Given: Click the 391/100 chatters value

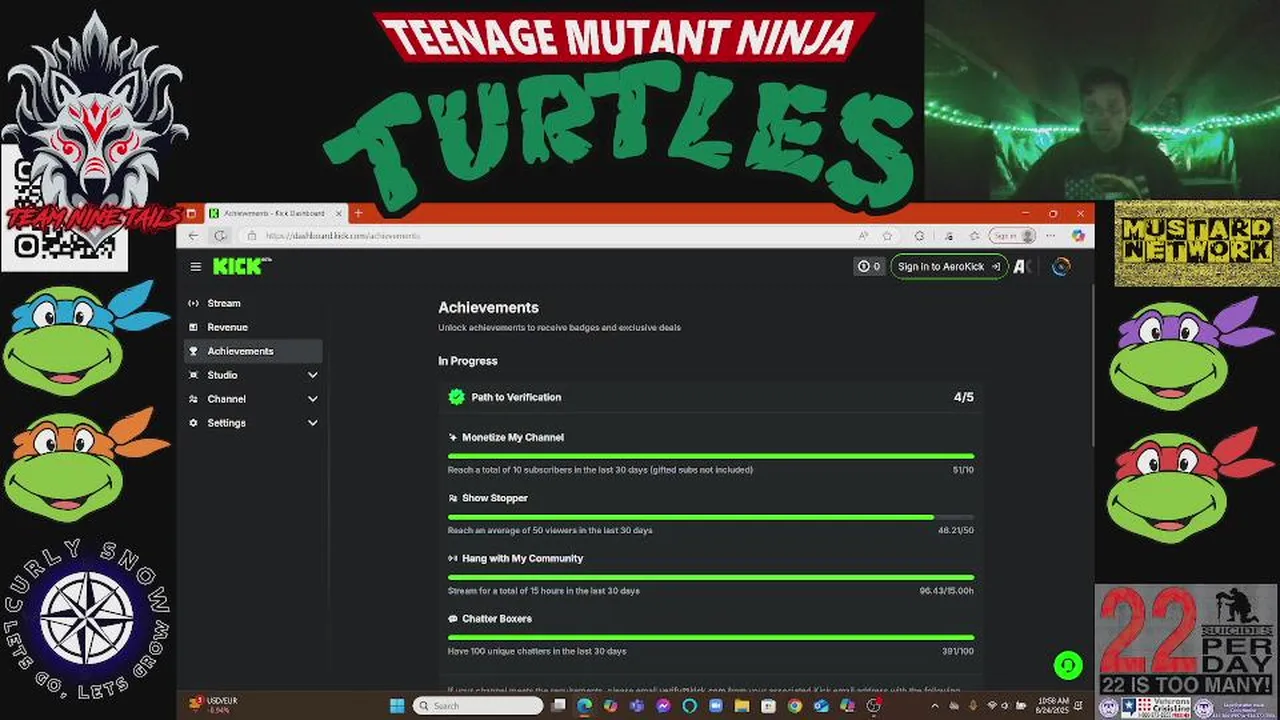Looking at the screenshot, I should tap(958, 651).
